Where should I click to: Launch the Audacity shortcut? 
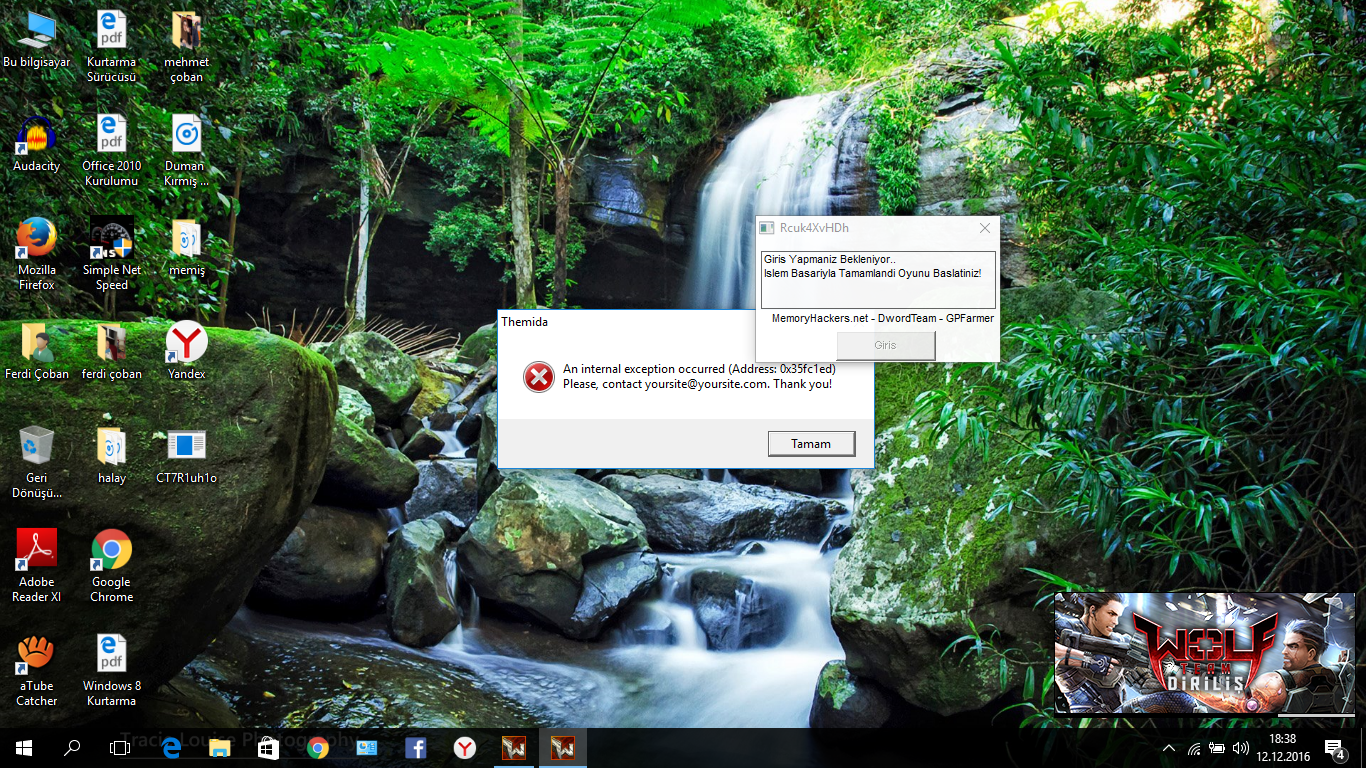pos(37,144)
